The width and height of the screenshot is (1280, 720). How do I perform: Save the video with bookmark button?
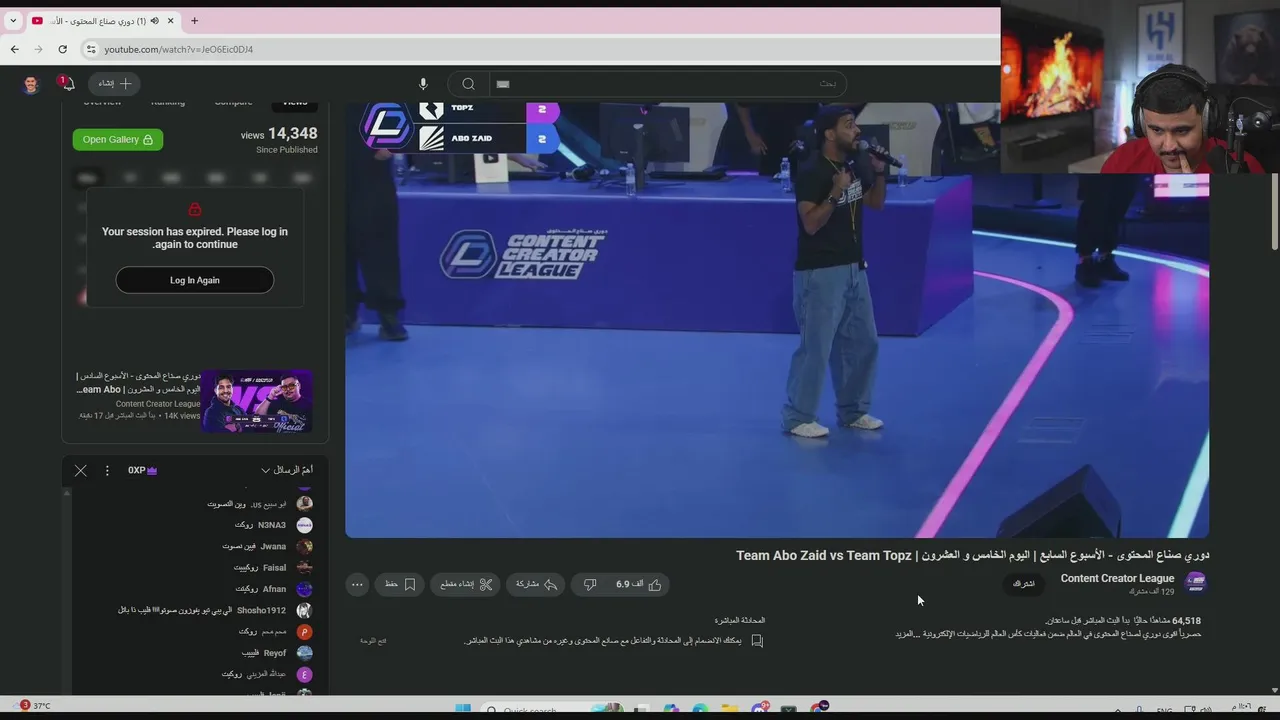coord(400,584)
